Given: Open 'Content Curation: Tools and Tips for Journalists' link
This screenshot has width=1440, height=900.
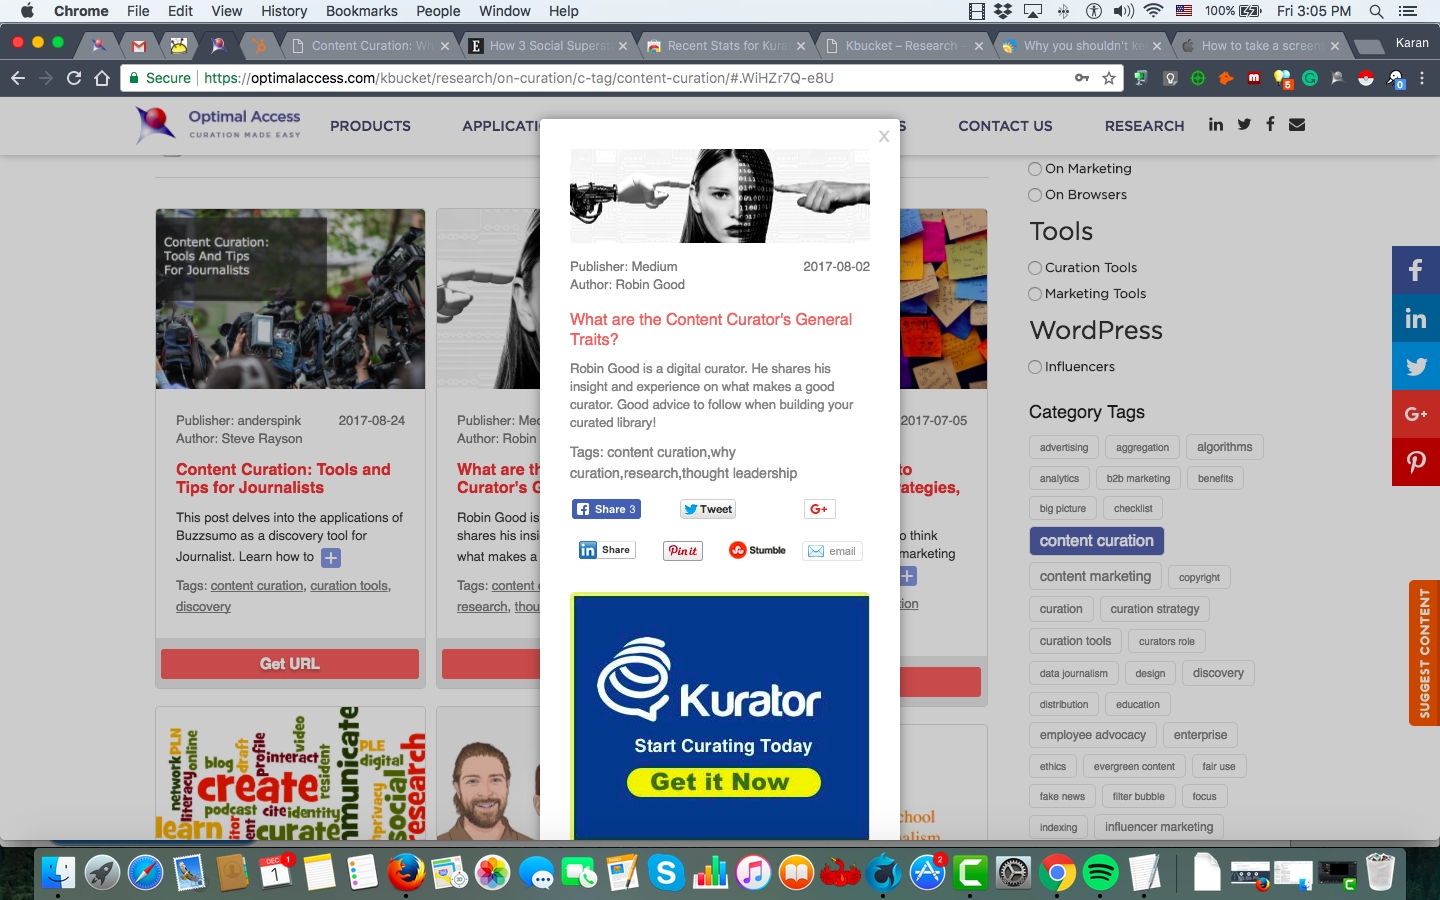Looking at the screenshot, I should 283,479.
